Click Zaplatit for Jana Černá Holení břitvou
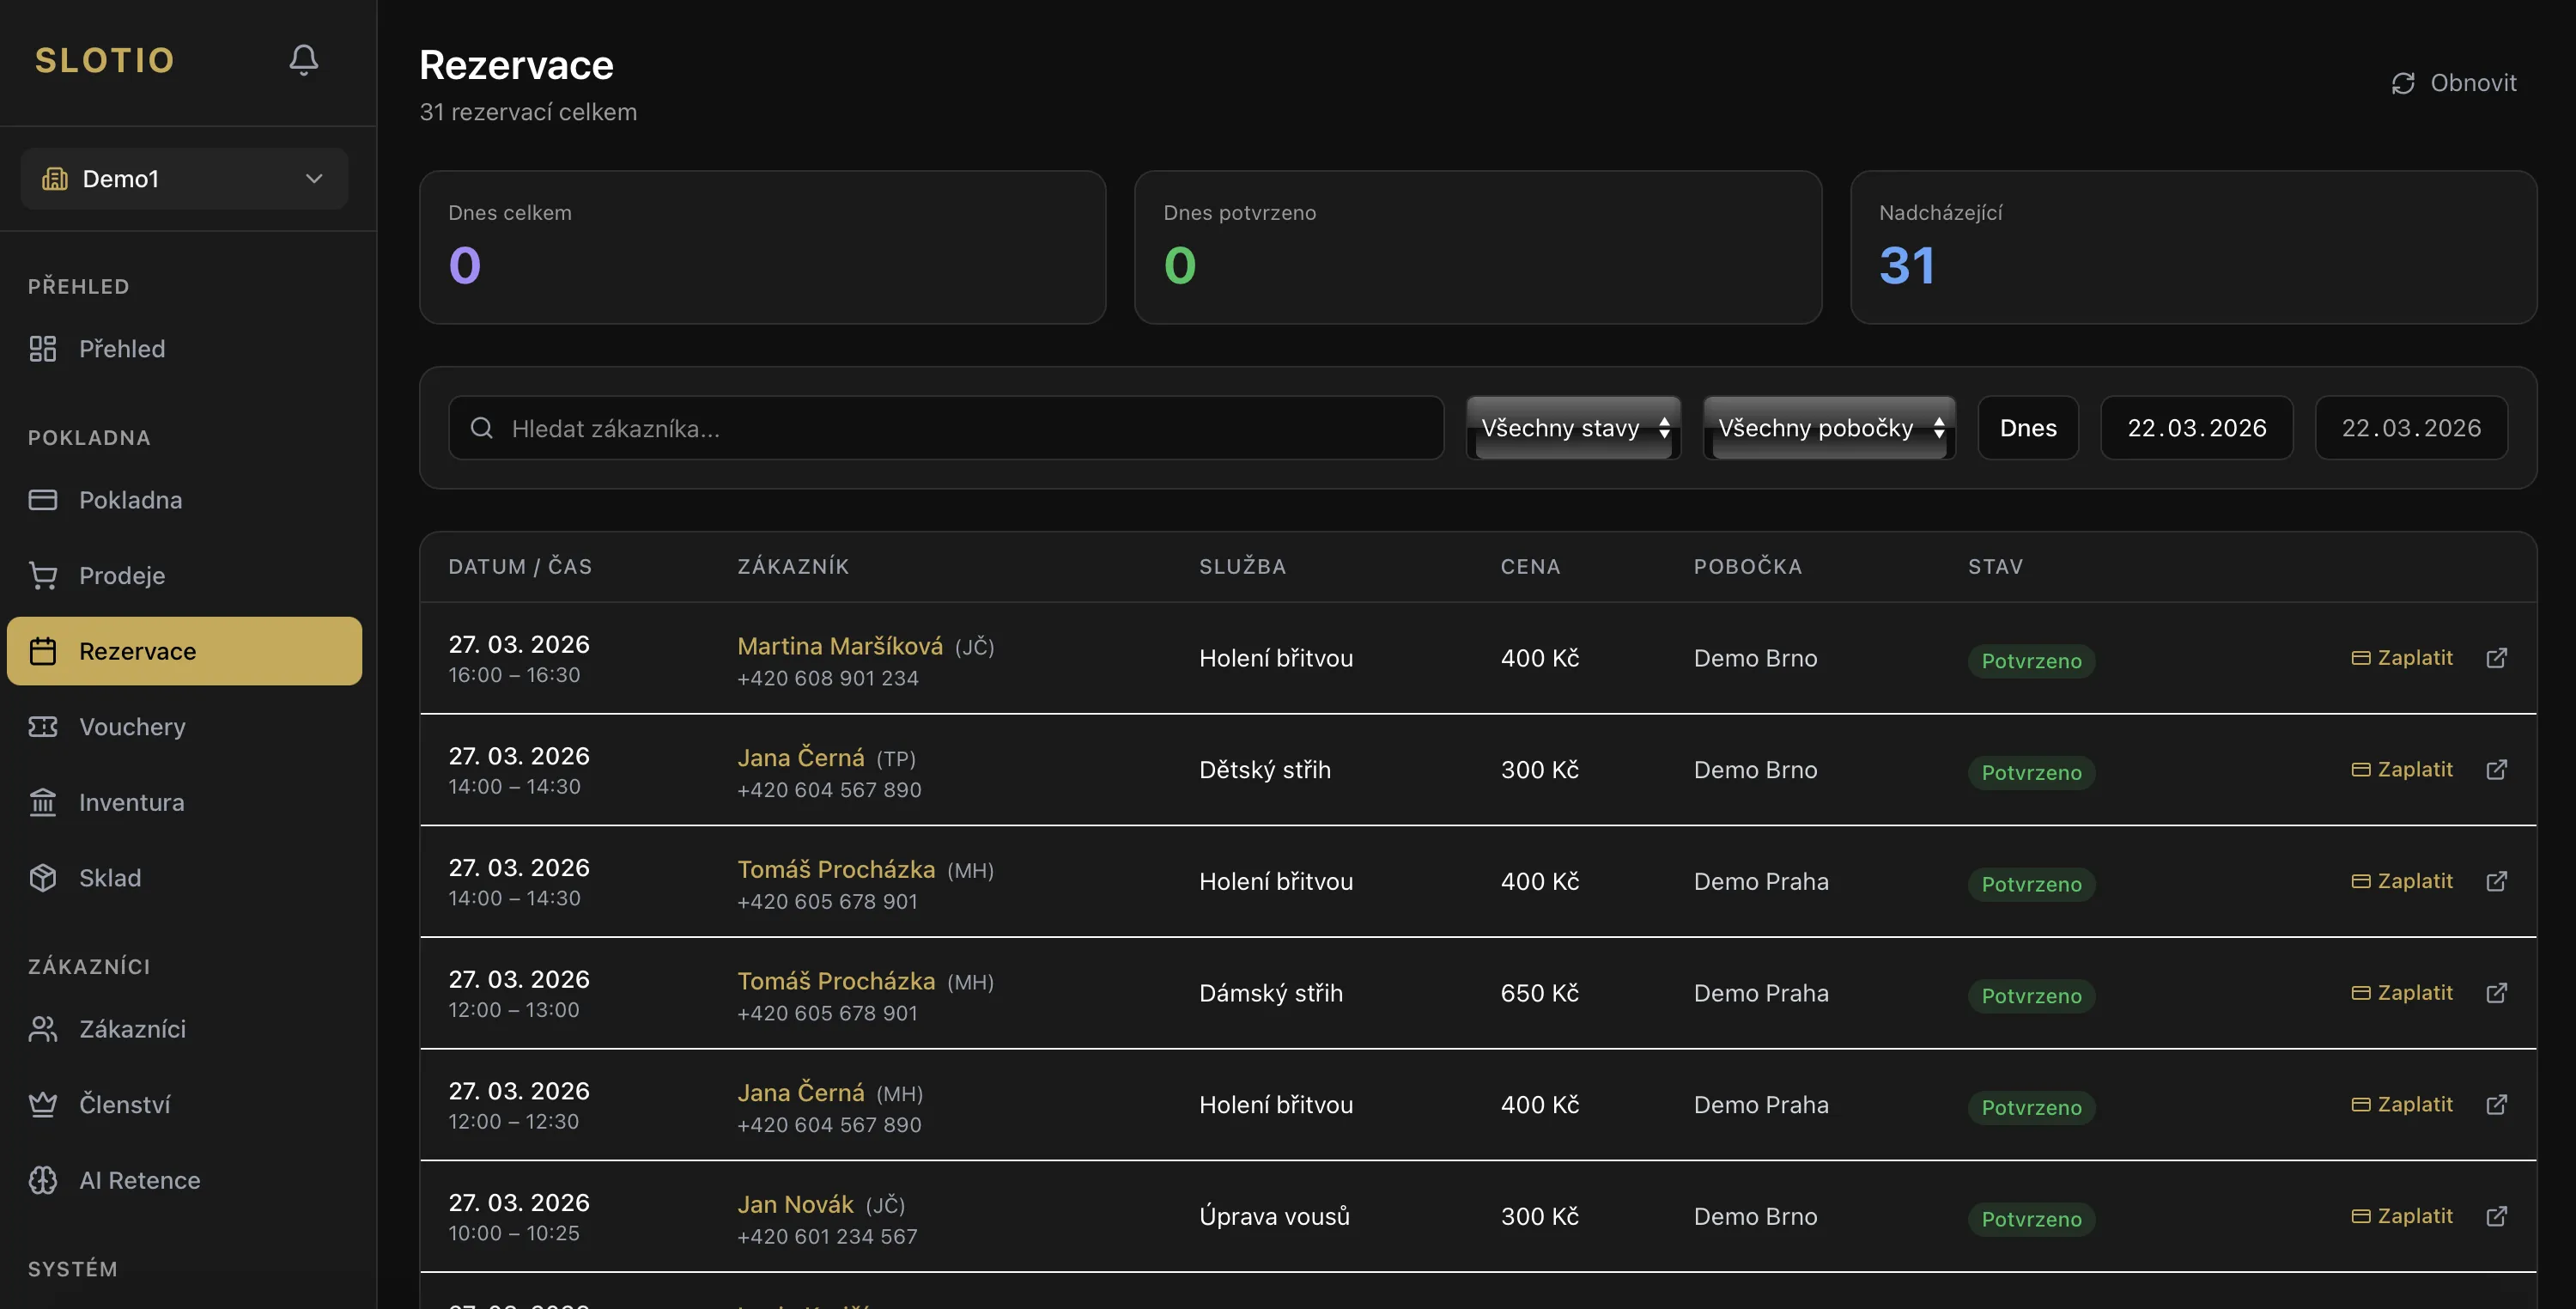 (2401, 1105)
